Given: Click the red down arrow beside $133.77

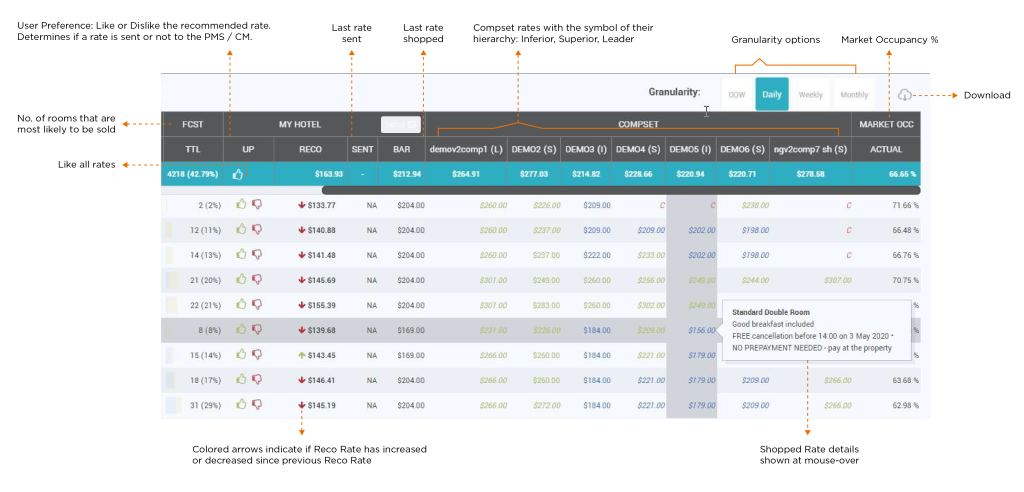Looking at the screenshot, I should point(302,205).
